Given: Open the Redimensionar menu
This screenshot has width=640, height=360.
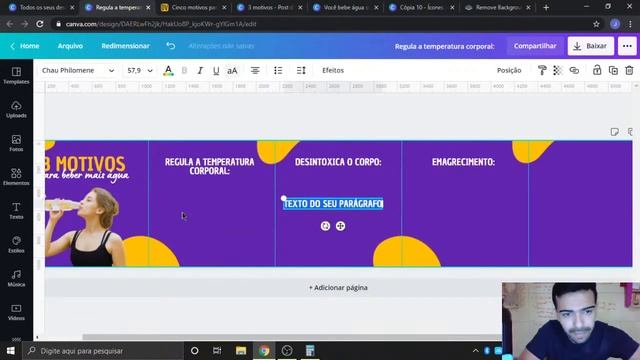Looking at the screenshot, I should click(x=125, y=46).
